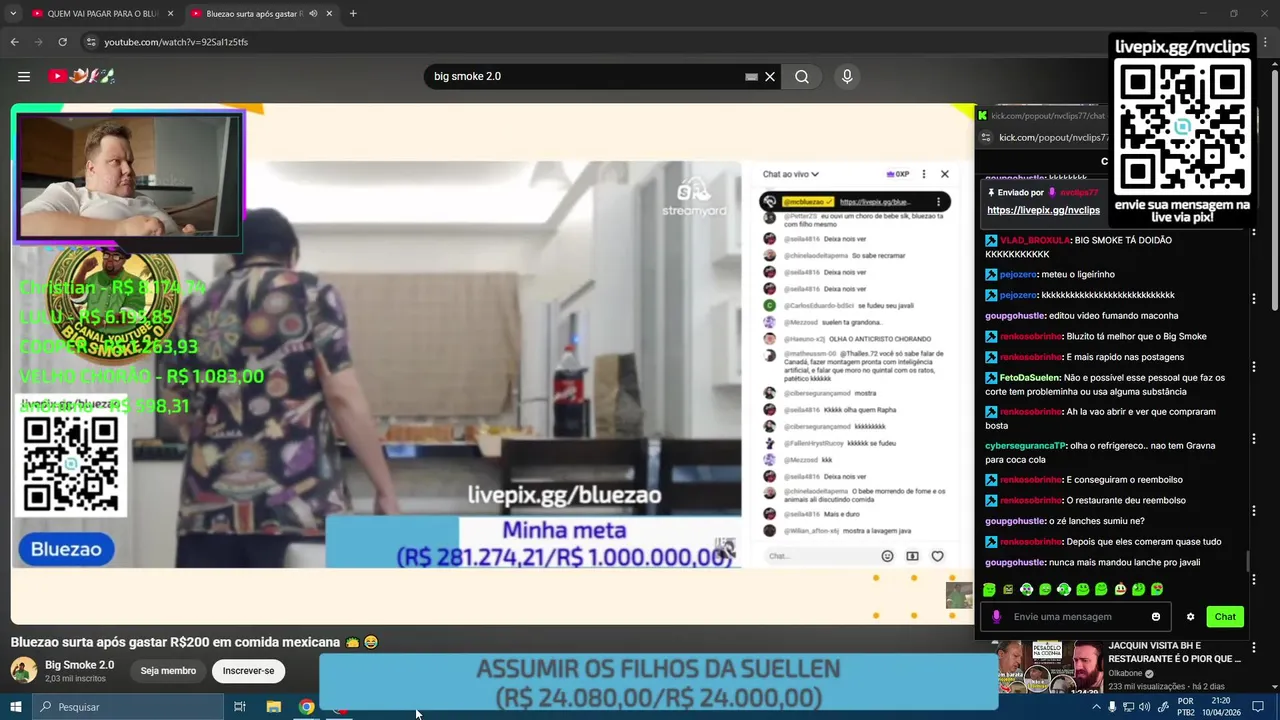
Task: Click the Bluezao blue badge in the video
Action: (x=66, y=549)
